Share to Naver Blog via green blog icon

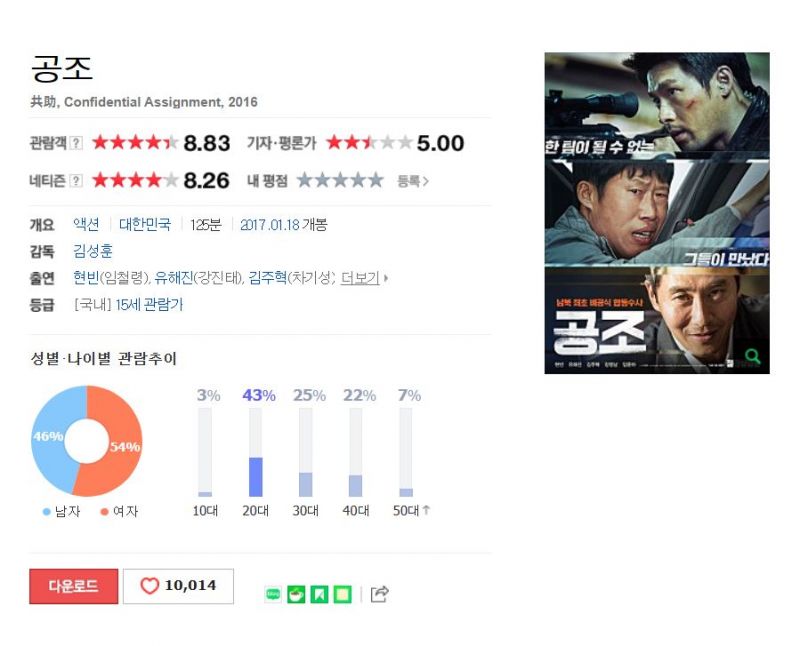[x=273, y=594]
